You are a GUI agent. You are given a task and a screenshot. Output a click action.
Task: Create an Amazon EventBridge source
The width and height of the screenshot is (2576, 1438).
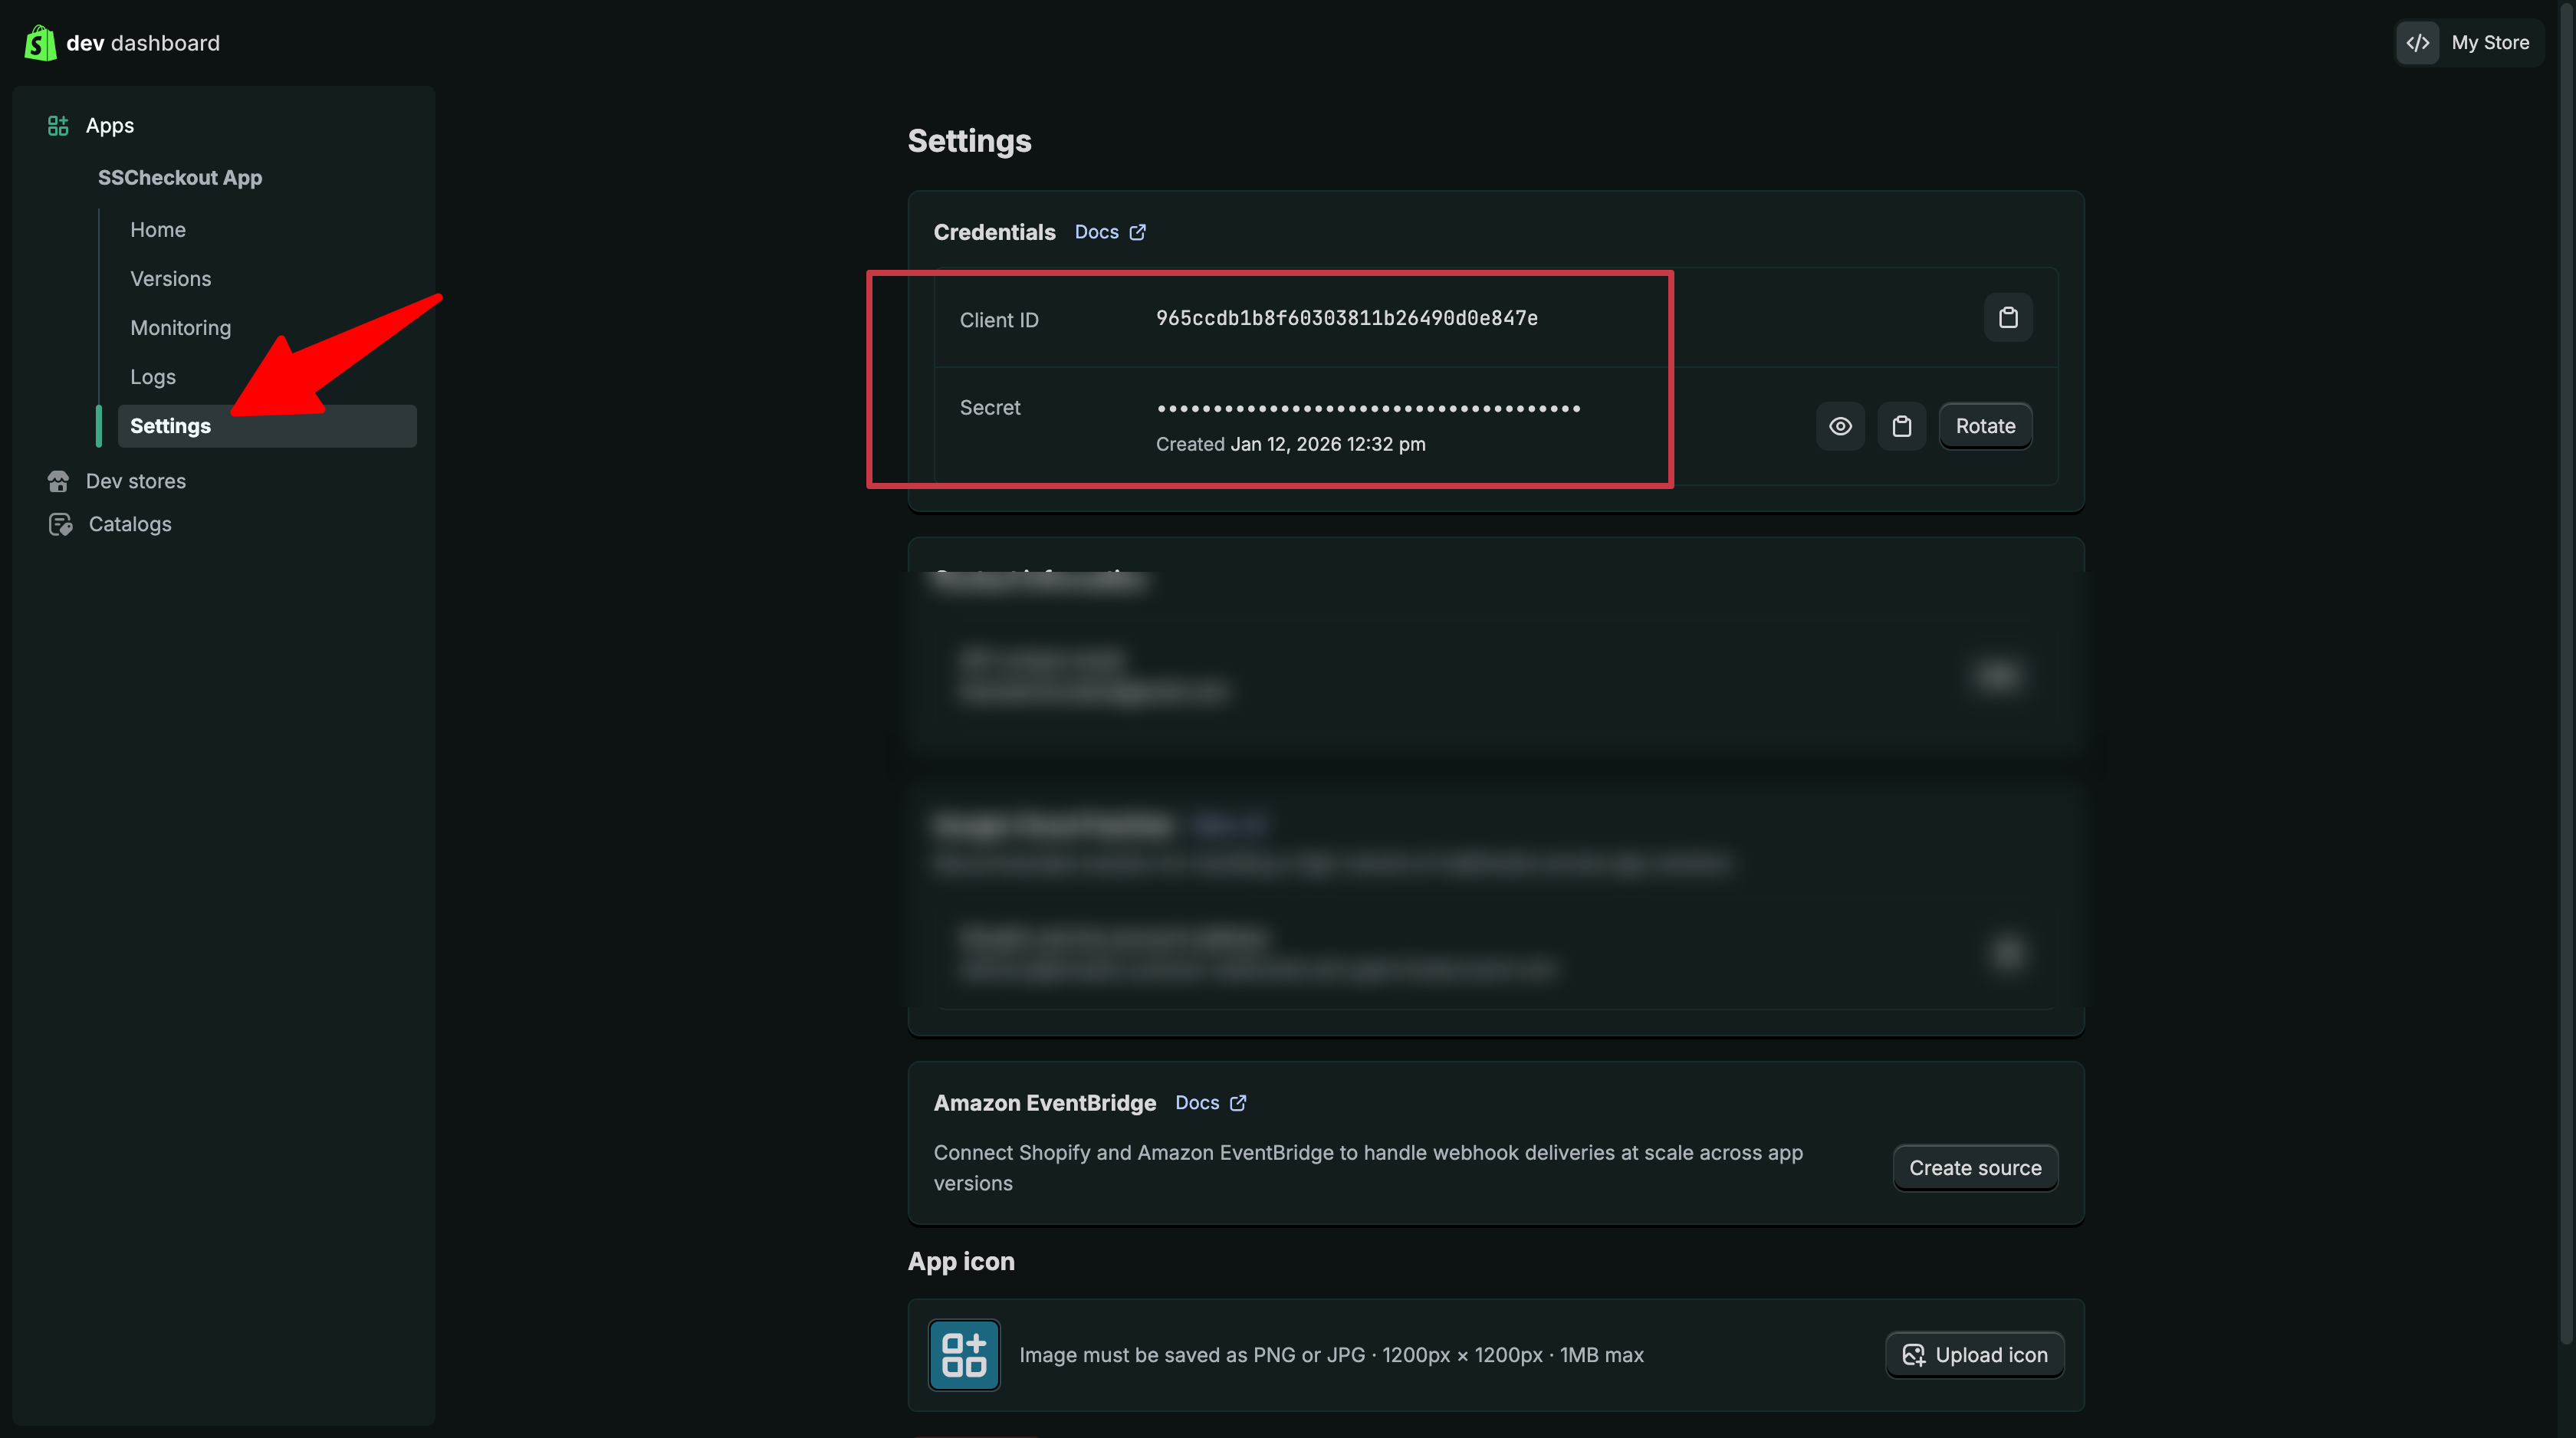click(x=1974, y=1167)
